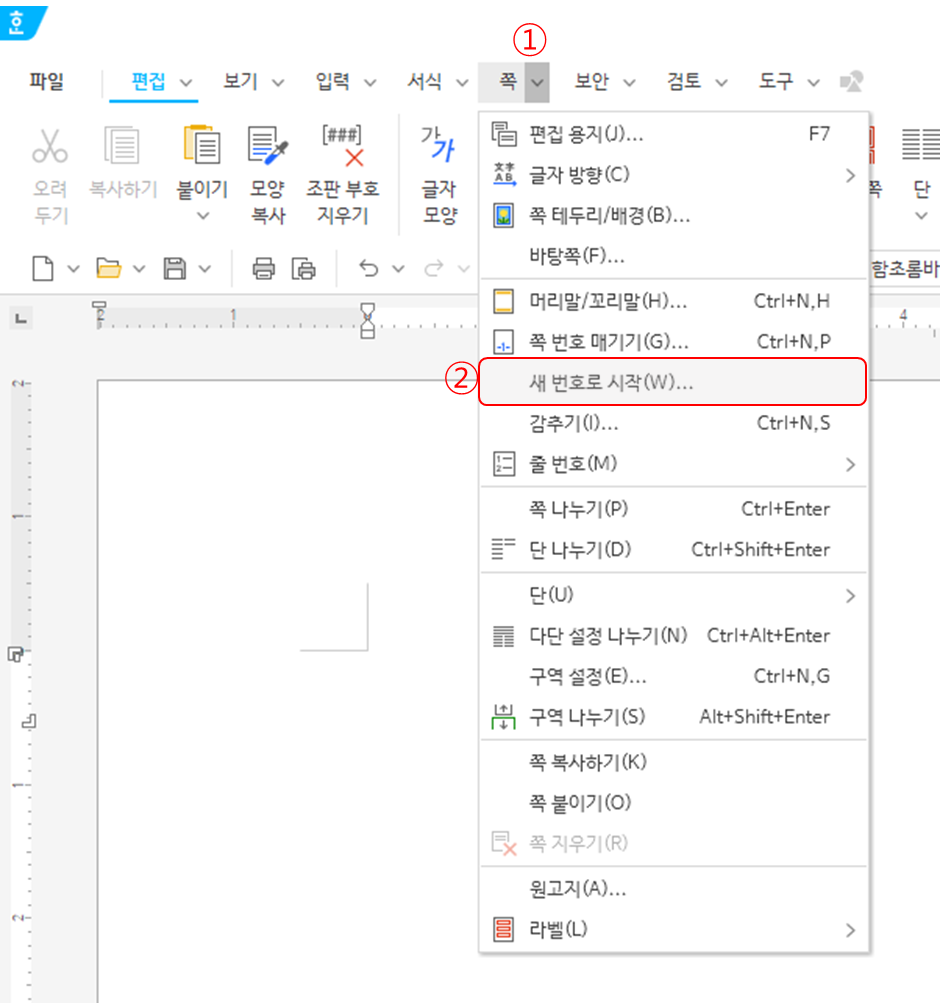Screen dimensions: 940x1003
Task: Click the horizontal ruler above the page
Action: [x=250, y=316]
